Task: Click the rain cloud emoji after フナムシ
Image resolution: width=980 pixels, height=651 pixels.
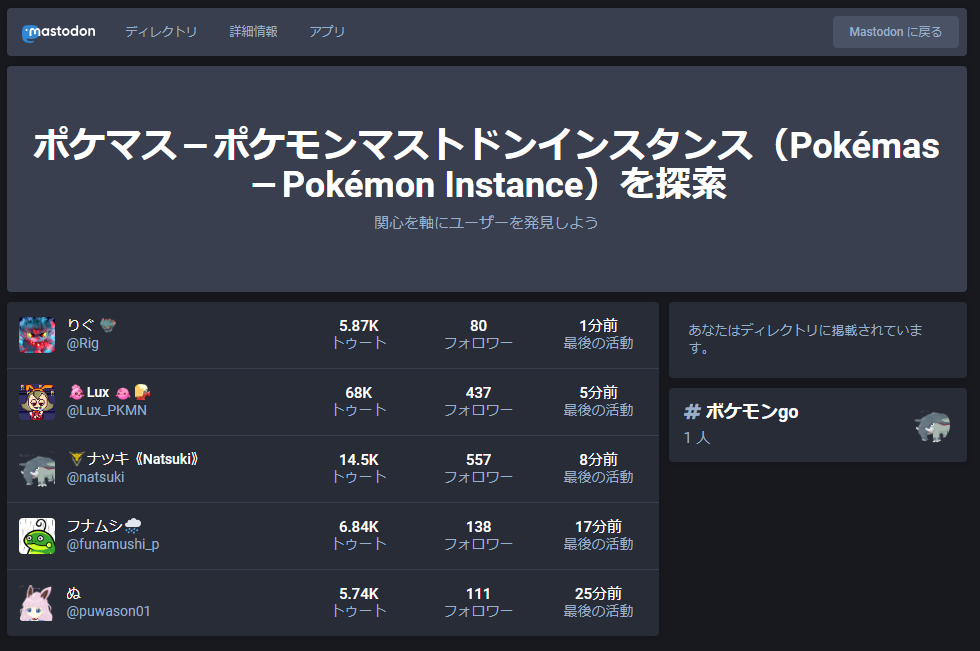Action: 132,526
